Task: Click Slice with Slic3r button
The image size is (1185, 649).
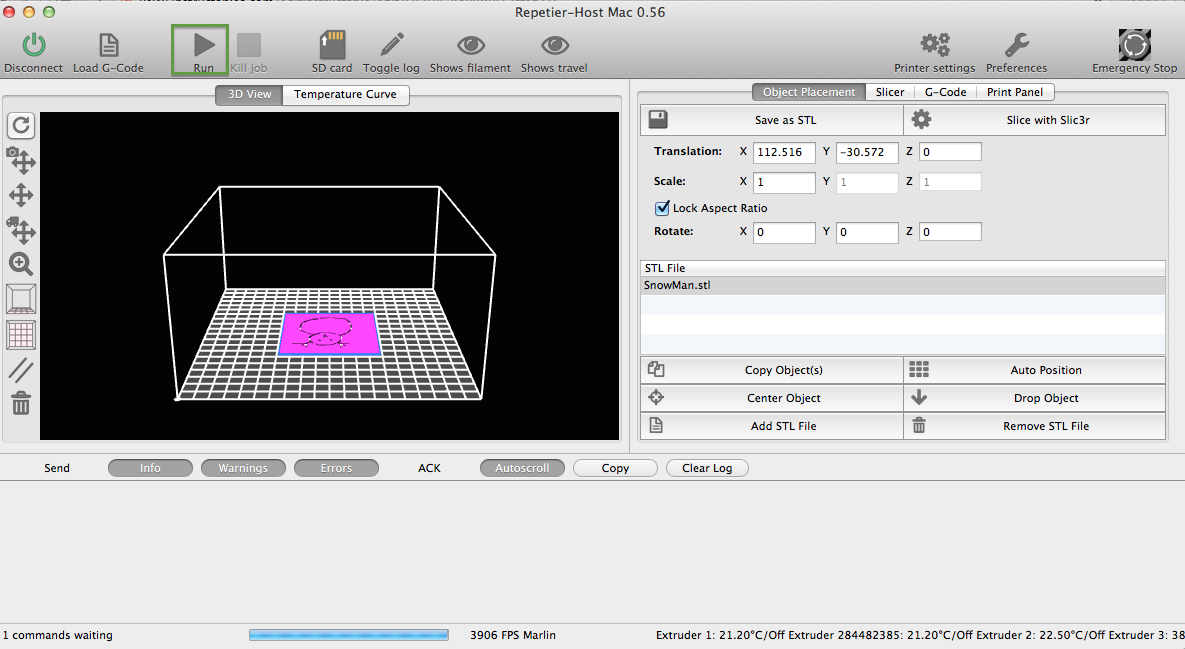Action: coord(1035,120)
